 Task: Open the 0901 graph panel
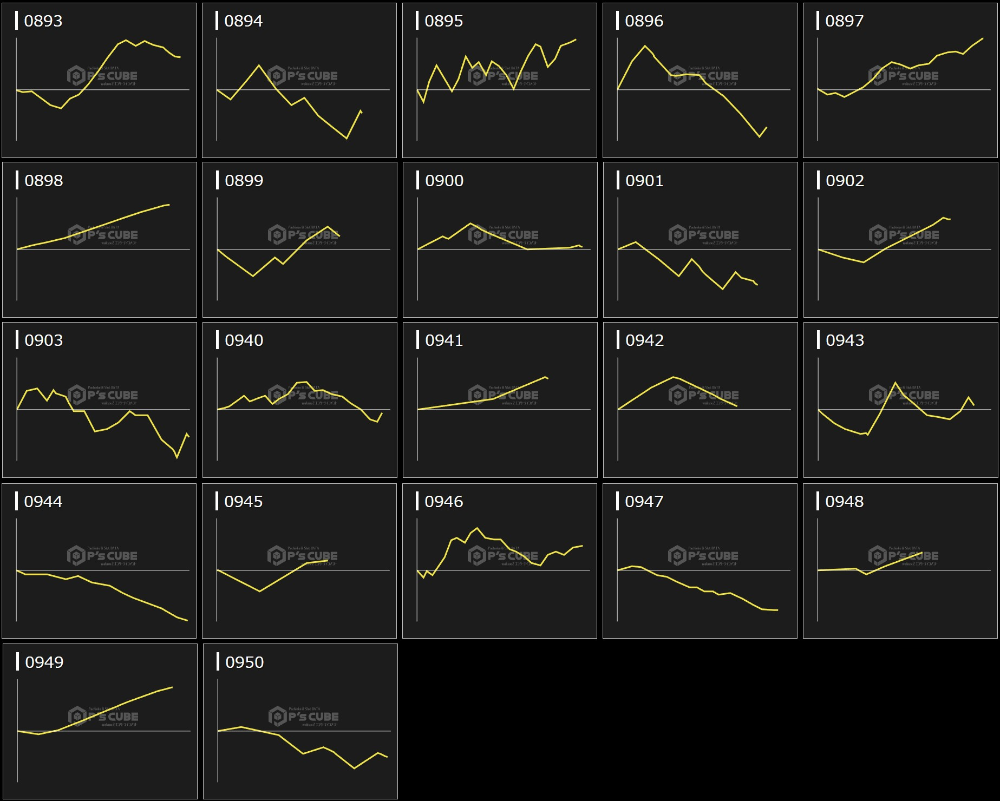click(x=699, y=240)
